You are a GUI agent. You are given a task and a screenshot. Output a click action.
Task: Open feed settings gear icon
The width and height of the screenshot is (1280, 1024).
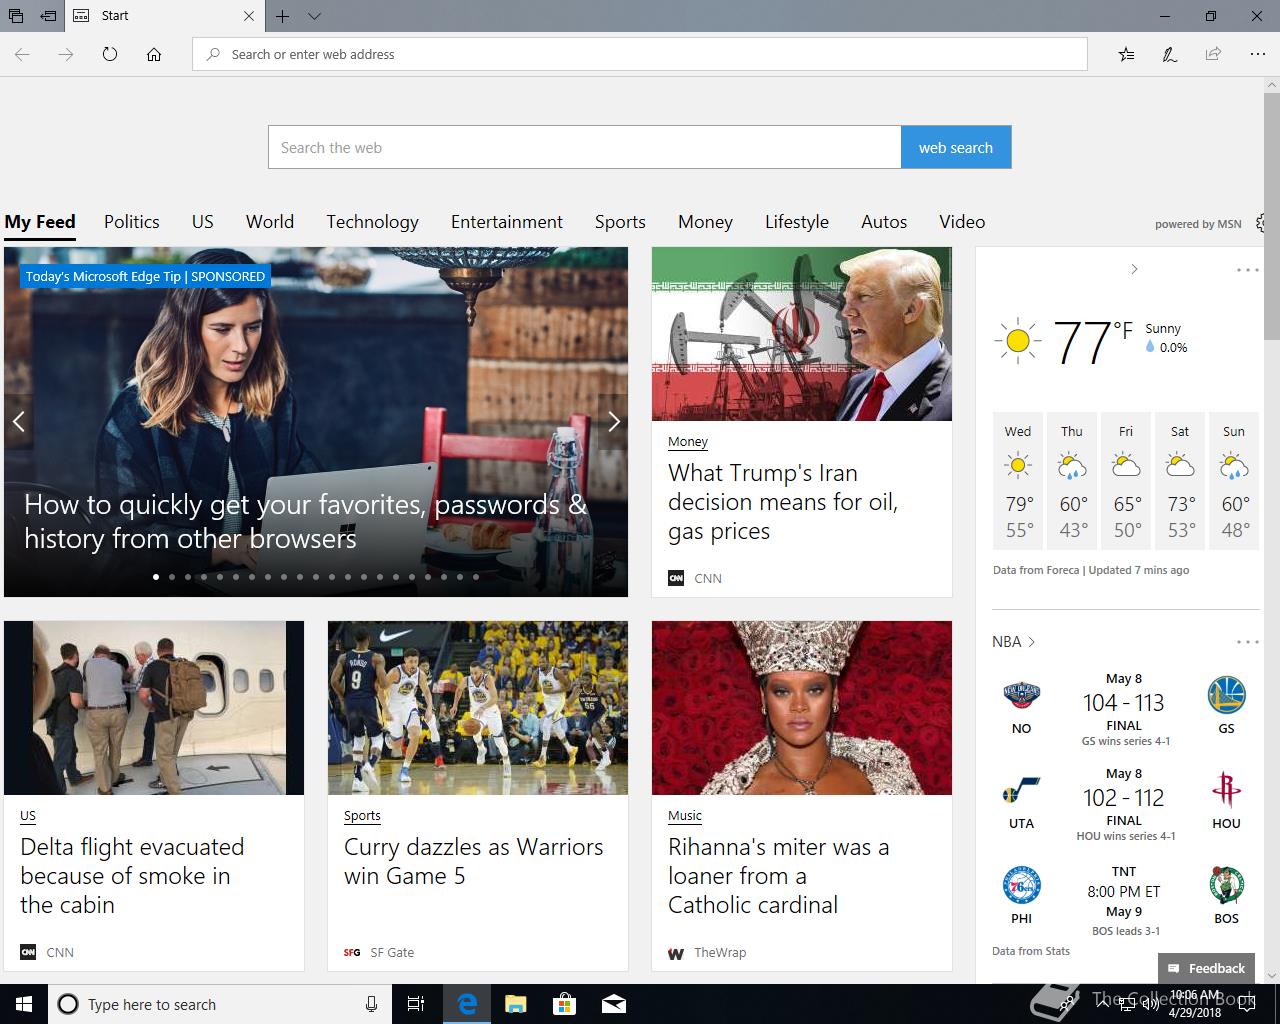tap(1261, 223)
